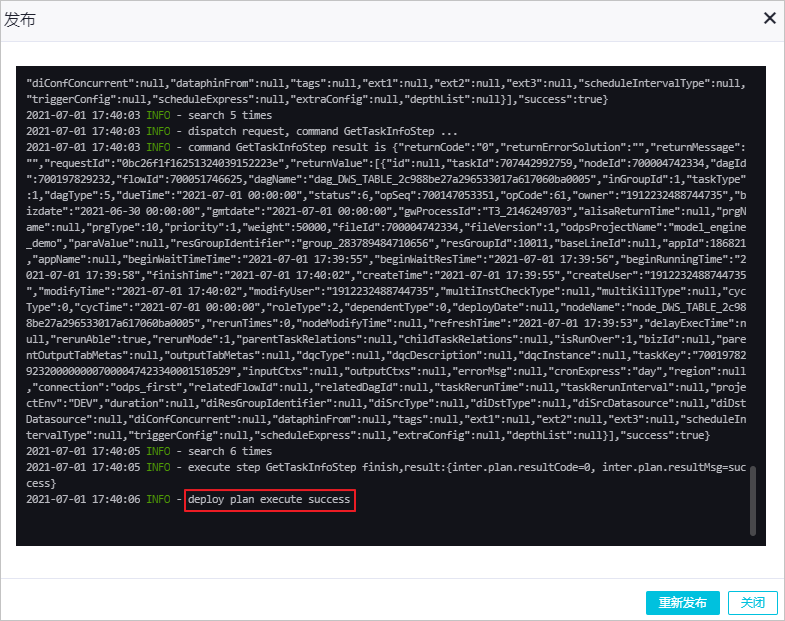Click the 'search 5 times' log line

[x=149, y=115]
